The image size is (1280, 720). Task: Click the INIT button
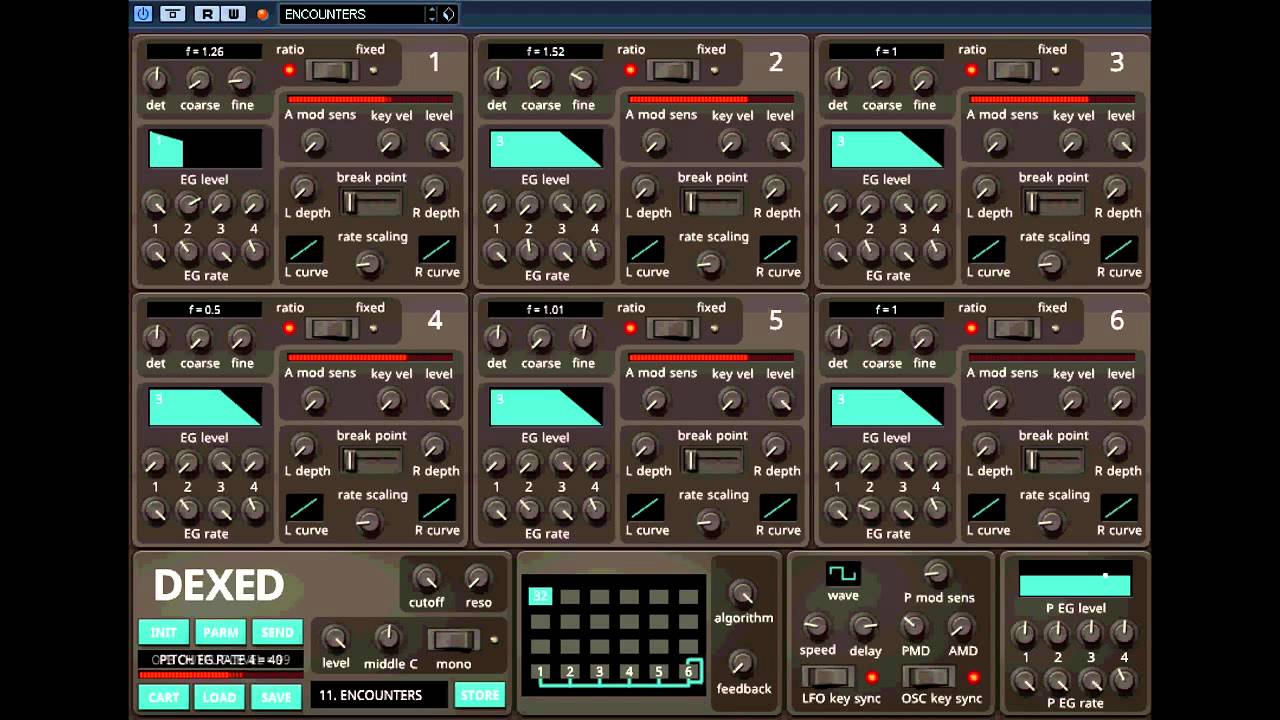pyautogui.click(x=164, y=632)
